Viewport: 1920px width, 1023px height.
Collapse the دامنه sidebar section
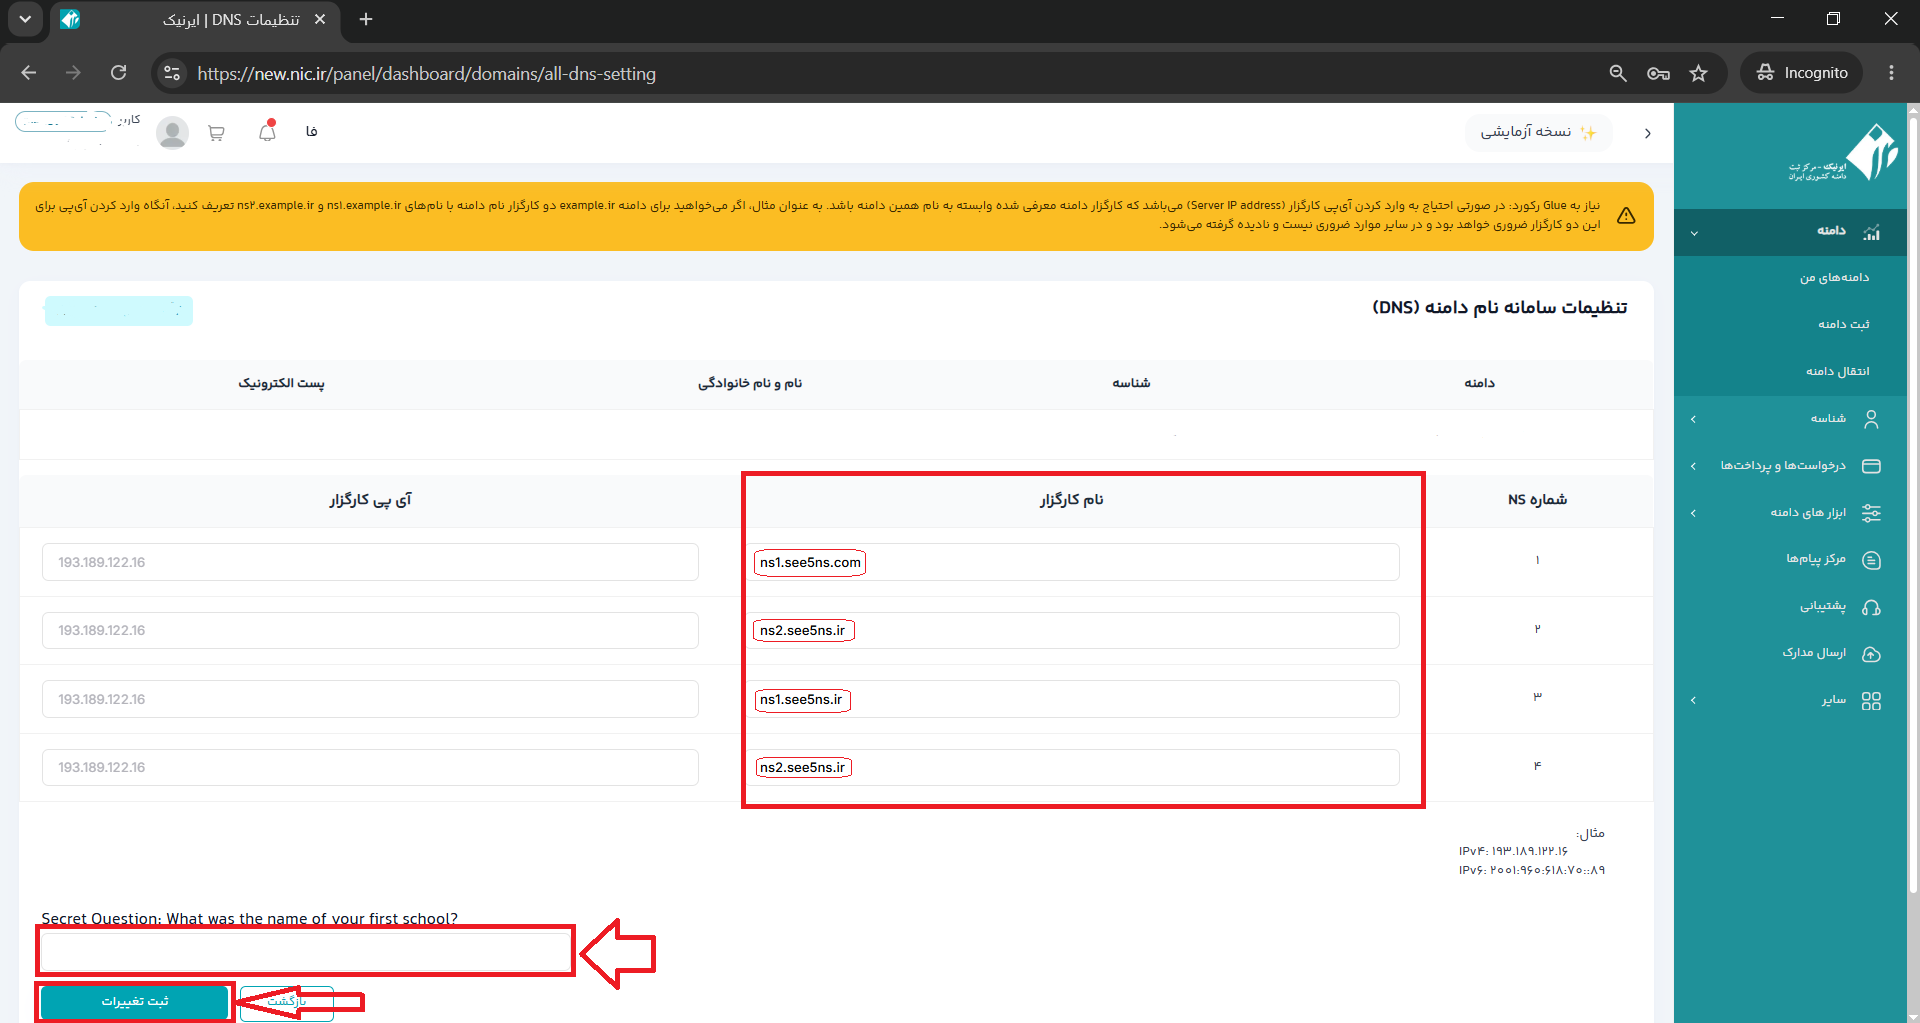(1694, 233)
